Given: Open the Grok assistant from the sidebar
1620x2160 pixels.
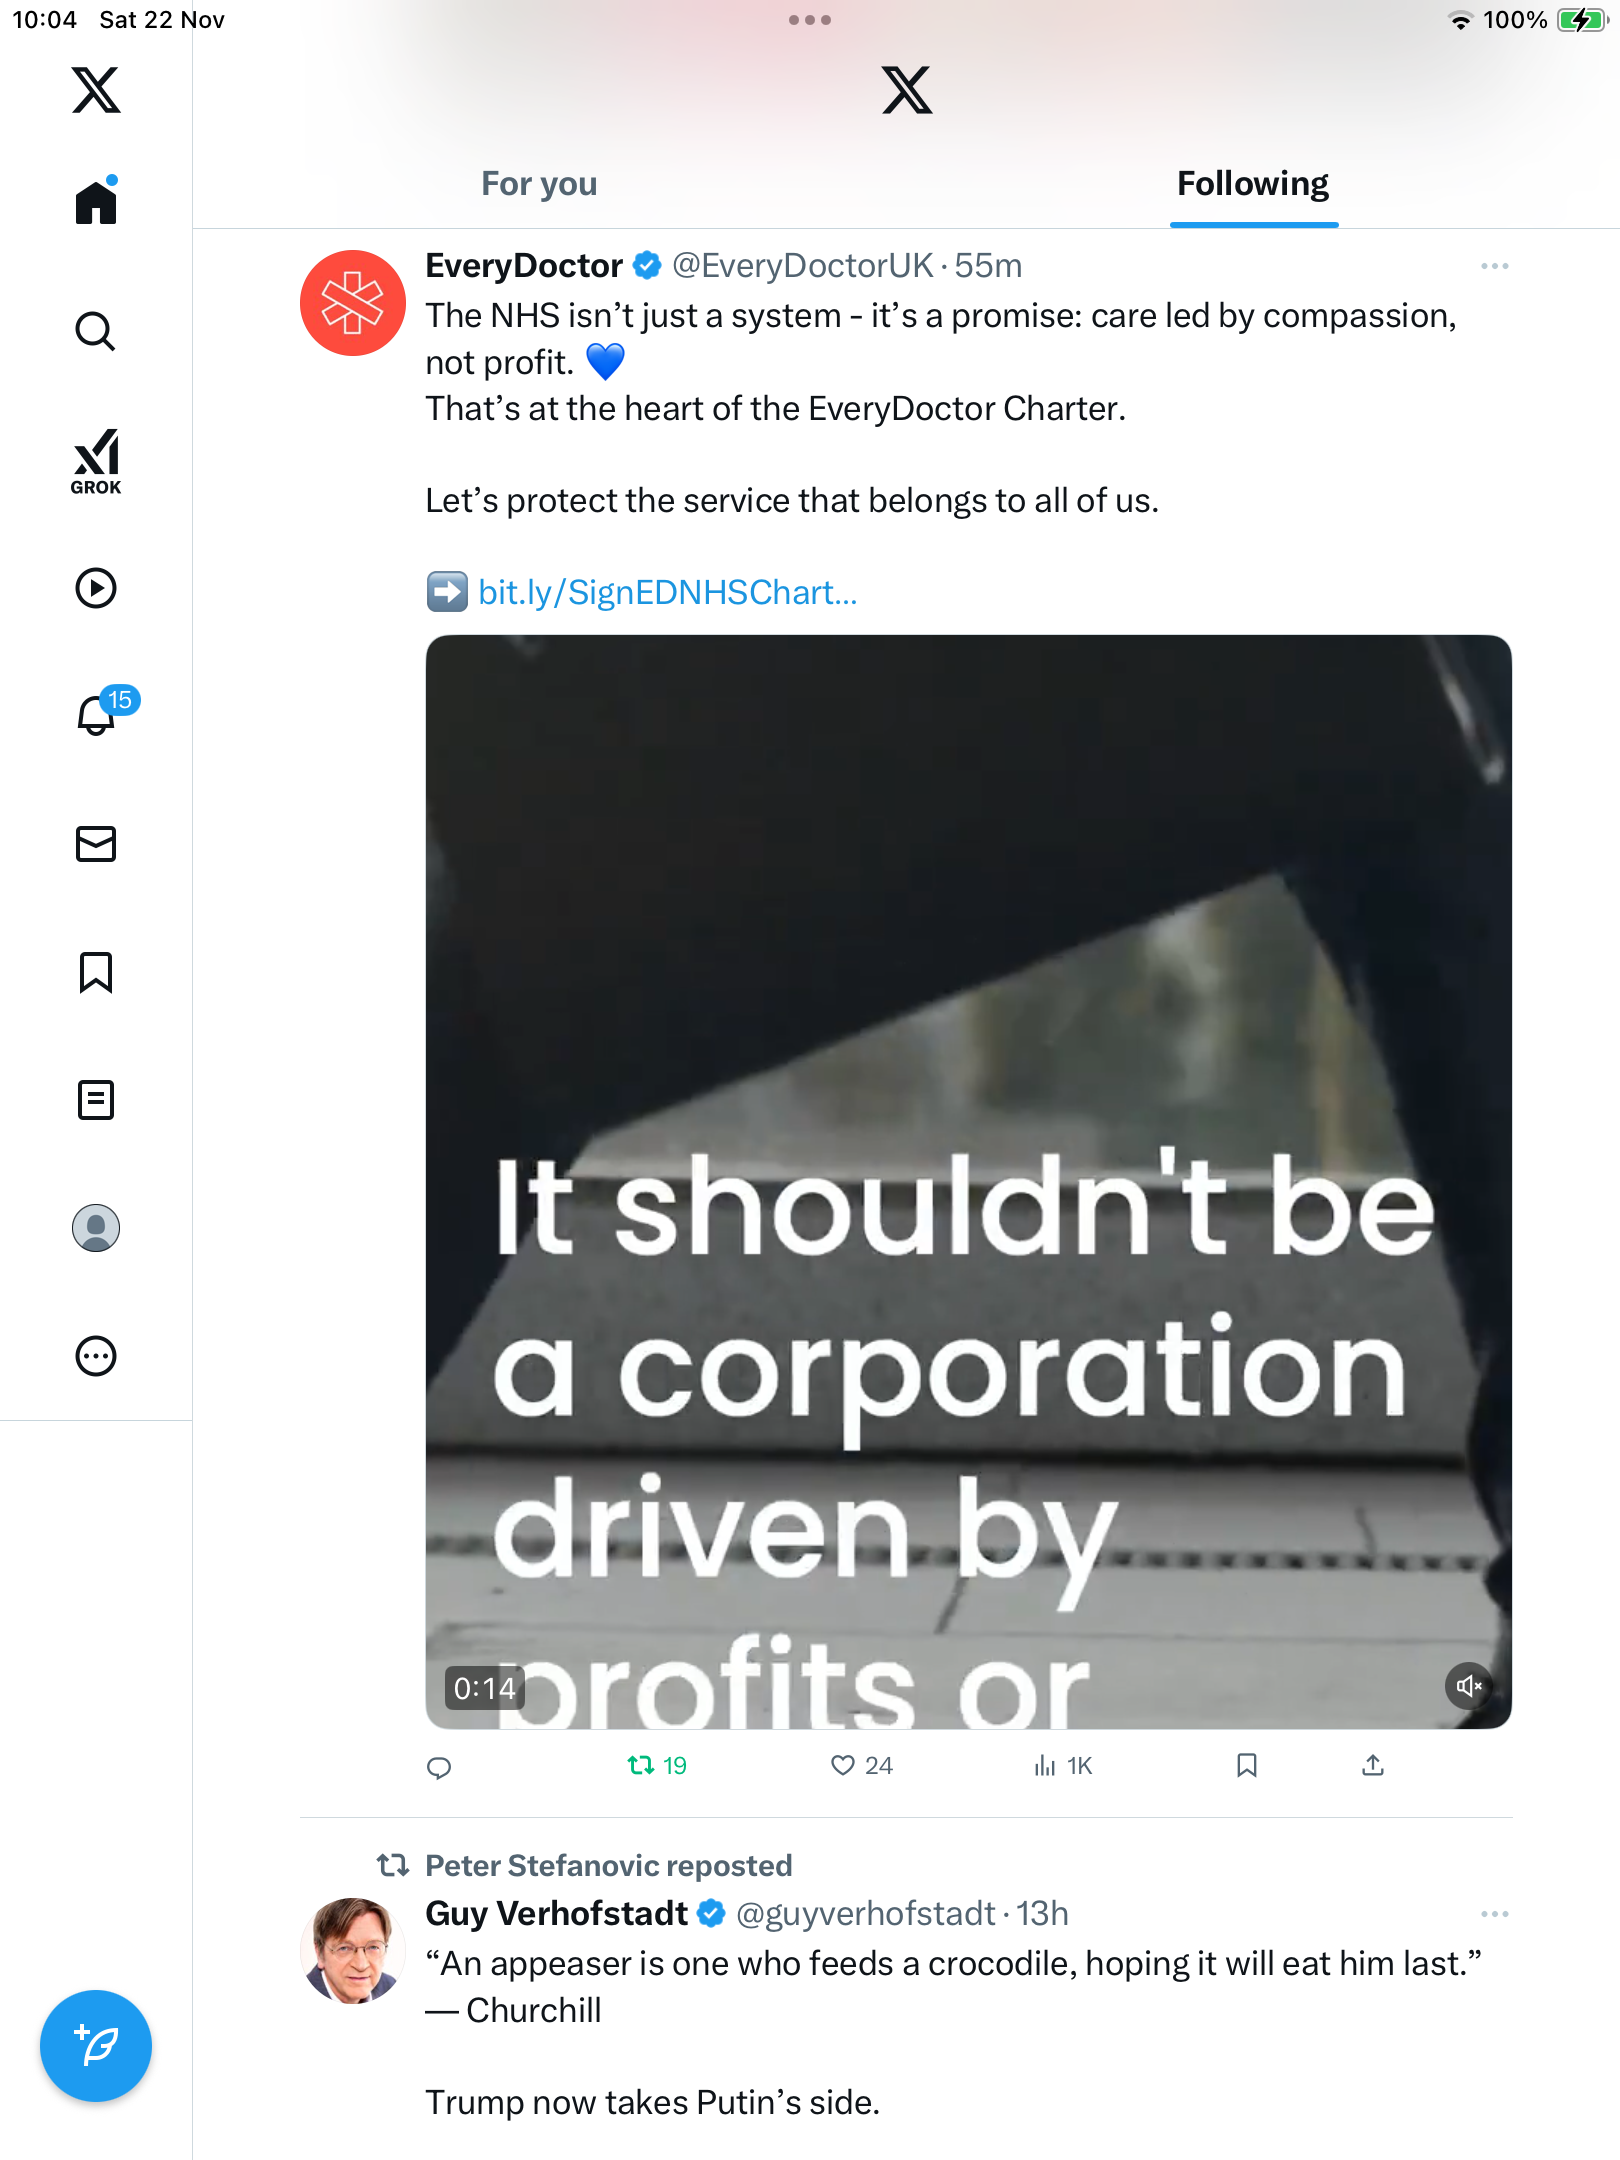Looking at the screenshot, I should pyautogui.click(x=96, y=460).
